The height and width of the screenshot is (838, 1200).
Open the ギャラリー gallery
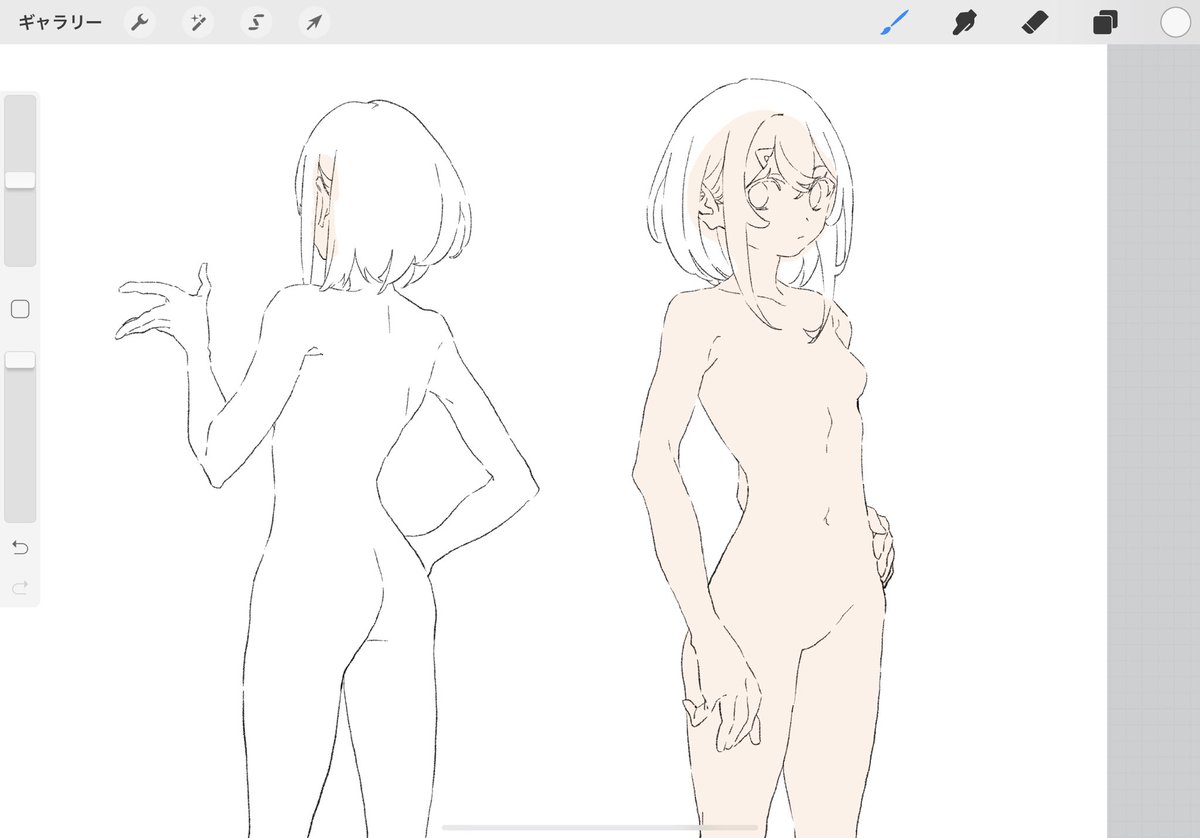click(x=60, y=22)
